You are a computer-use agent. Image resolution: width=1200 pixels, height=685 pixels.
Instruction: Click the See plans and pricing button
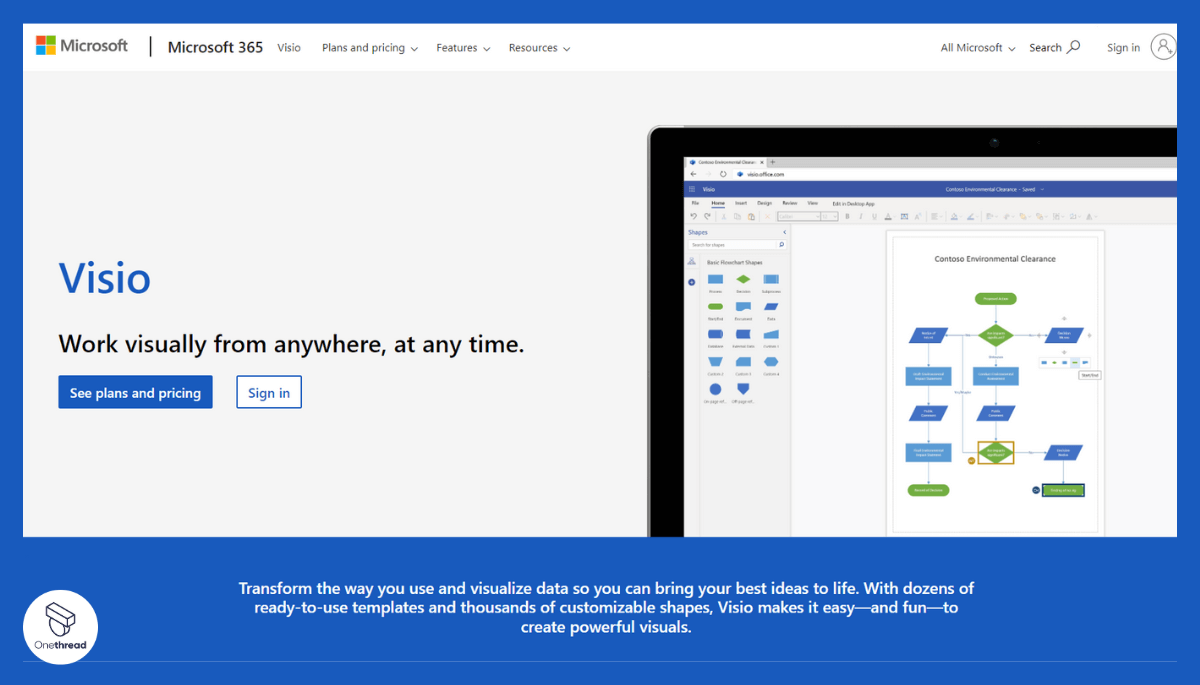[x=135, y=392]
